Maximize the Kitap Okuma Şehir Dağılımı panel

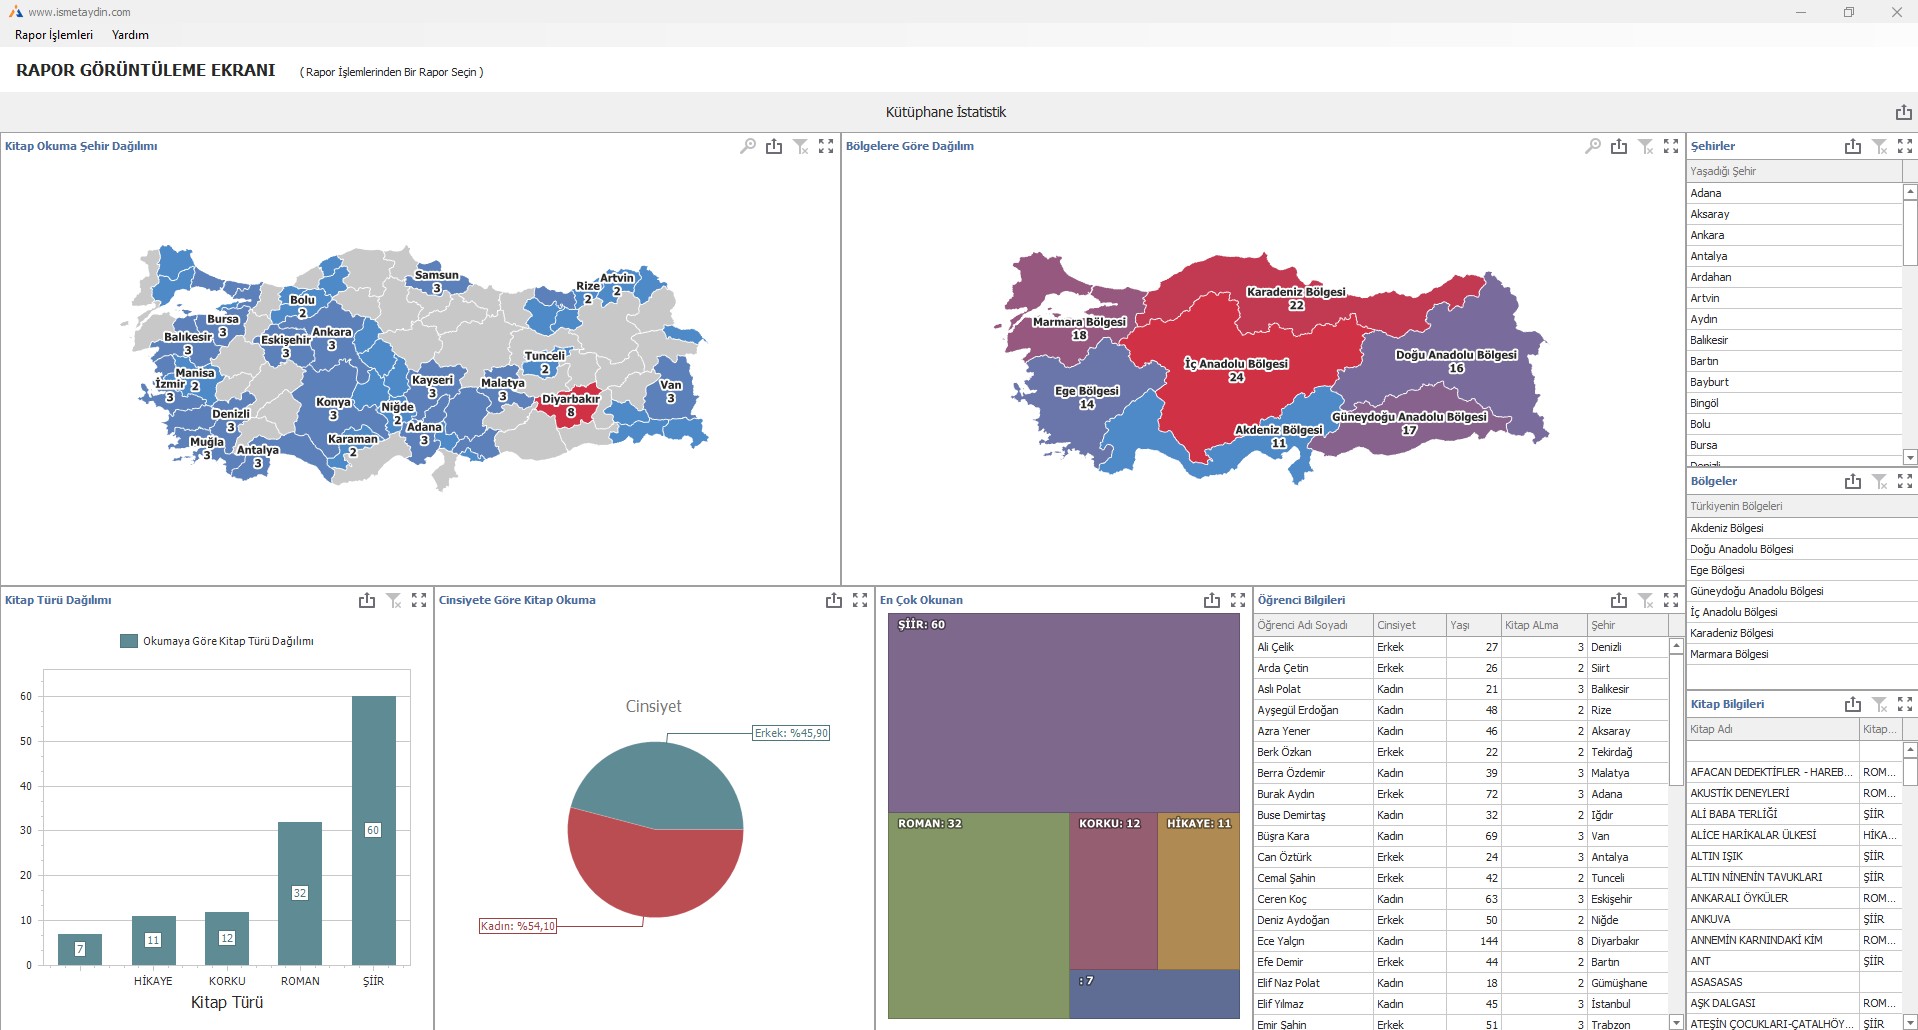(826, 147)
